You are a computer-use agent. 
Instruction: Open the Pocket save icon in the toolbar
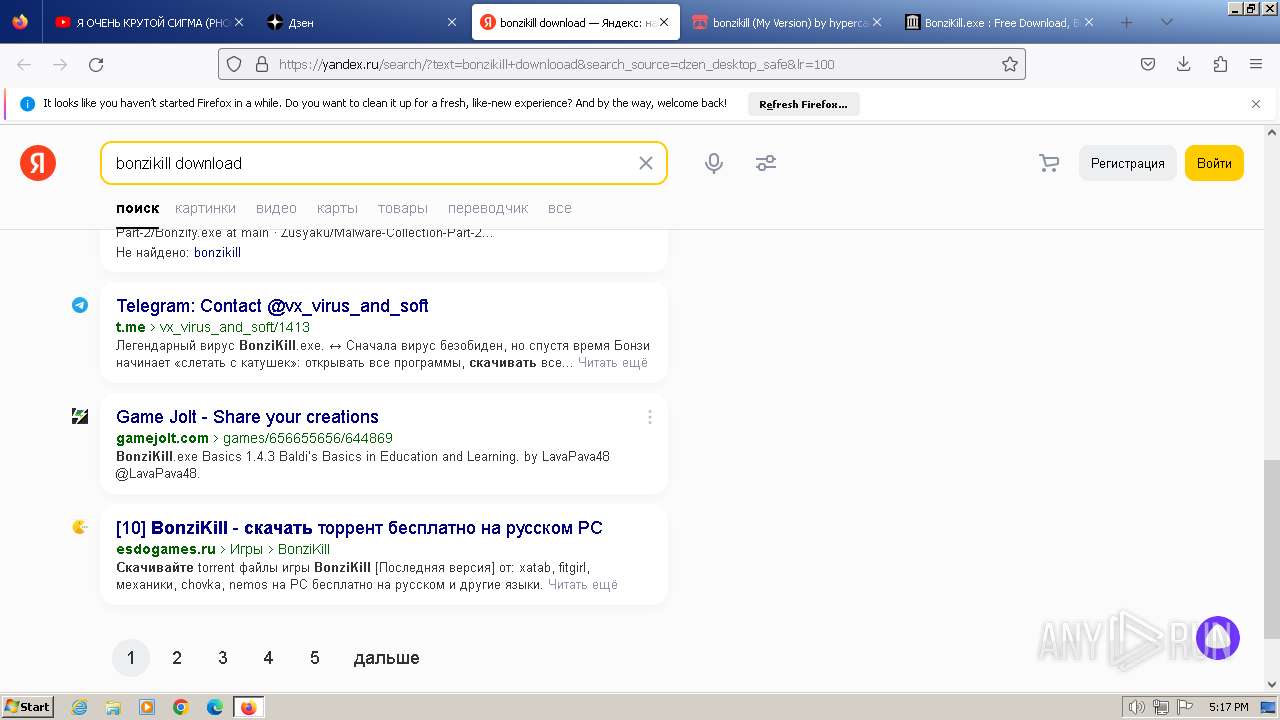coord(1148,64)
